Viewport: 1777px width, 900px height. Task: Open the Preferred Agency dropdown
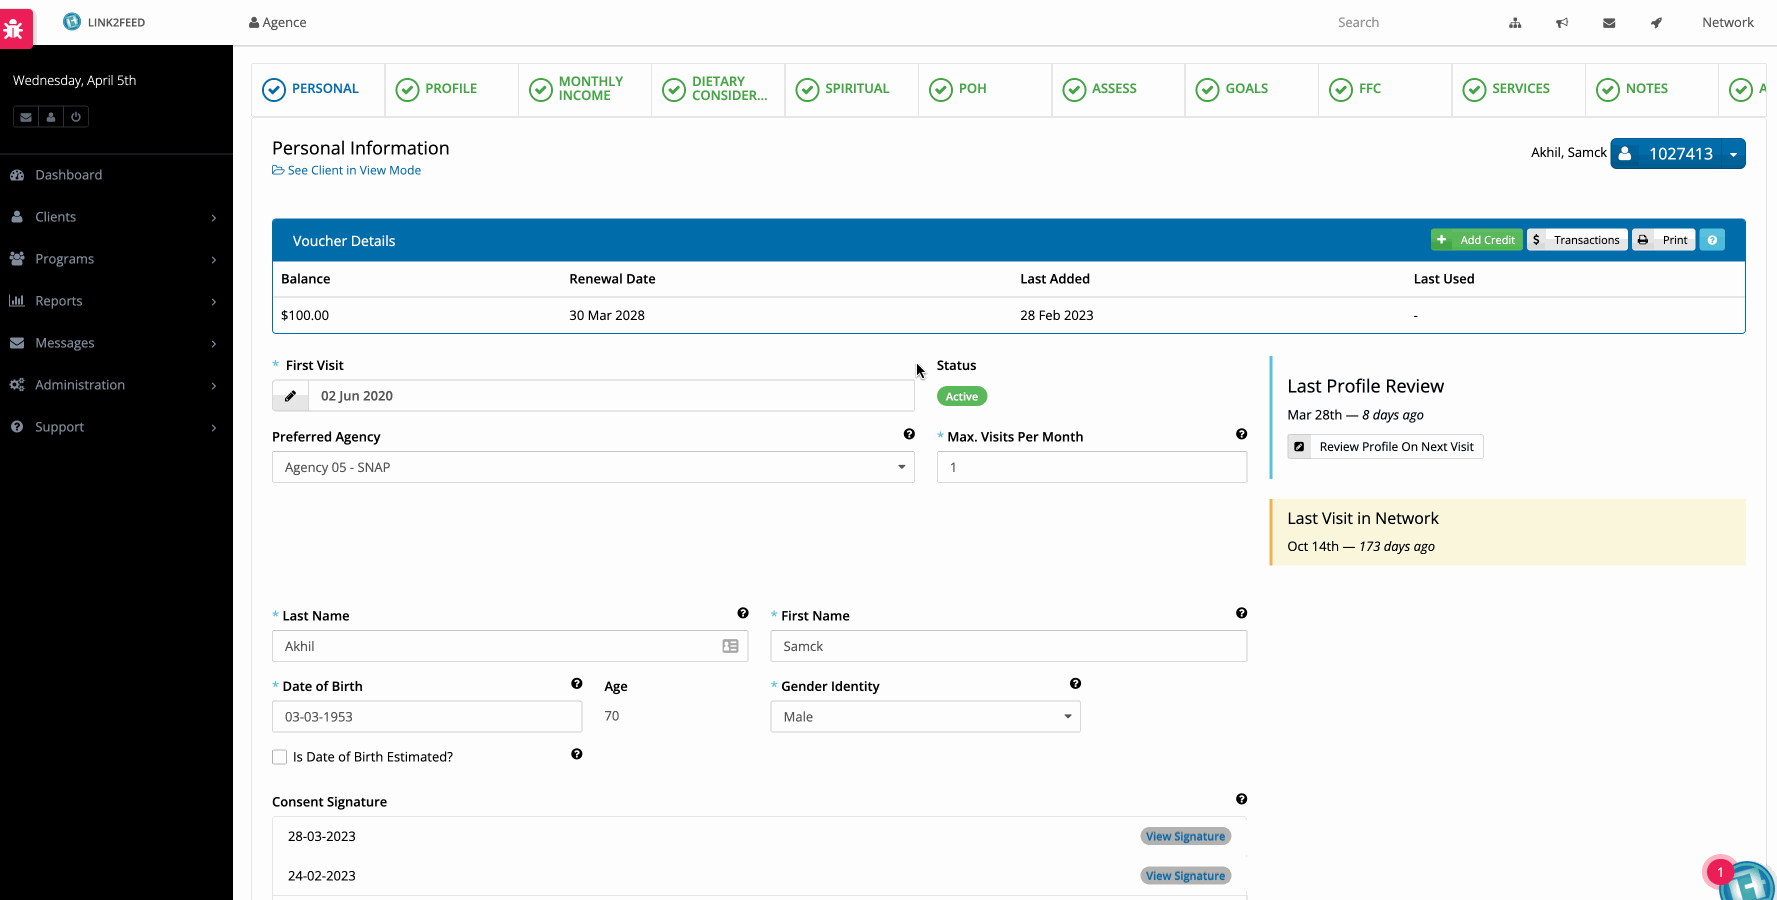pos(593,467)
